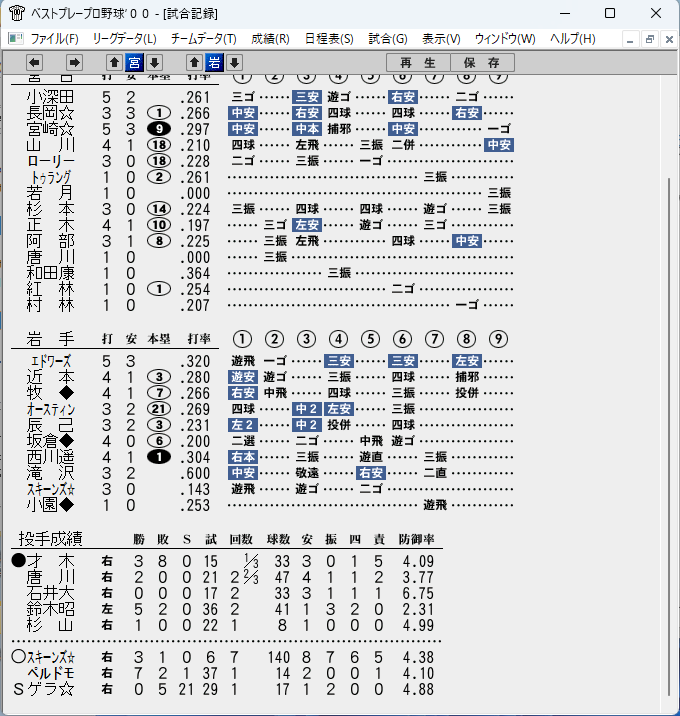Click the up arrow beside 岩 button
The image size is (680, 716).
pyautogui.click(x=194, y=62)
